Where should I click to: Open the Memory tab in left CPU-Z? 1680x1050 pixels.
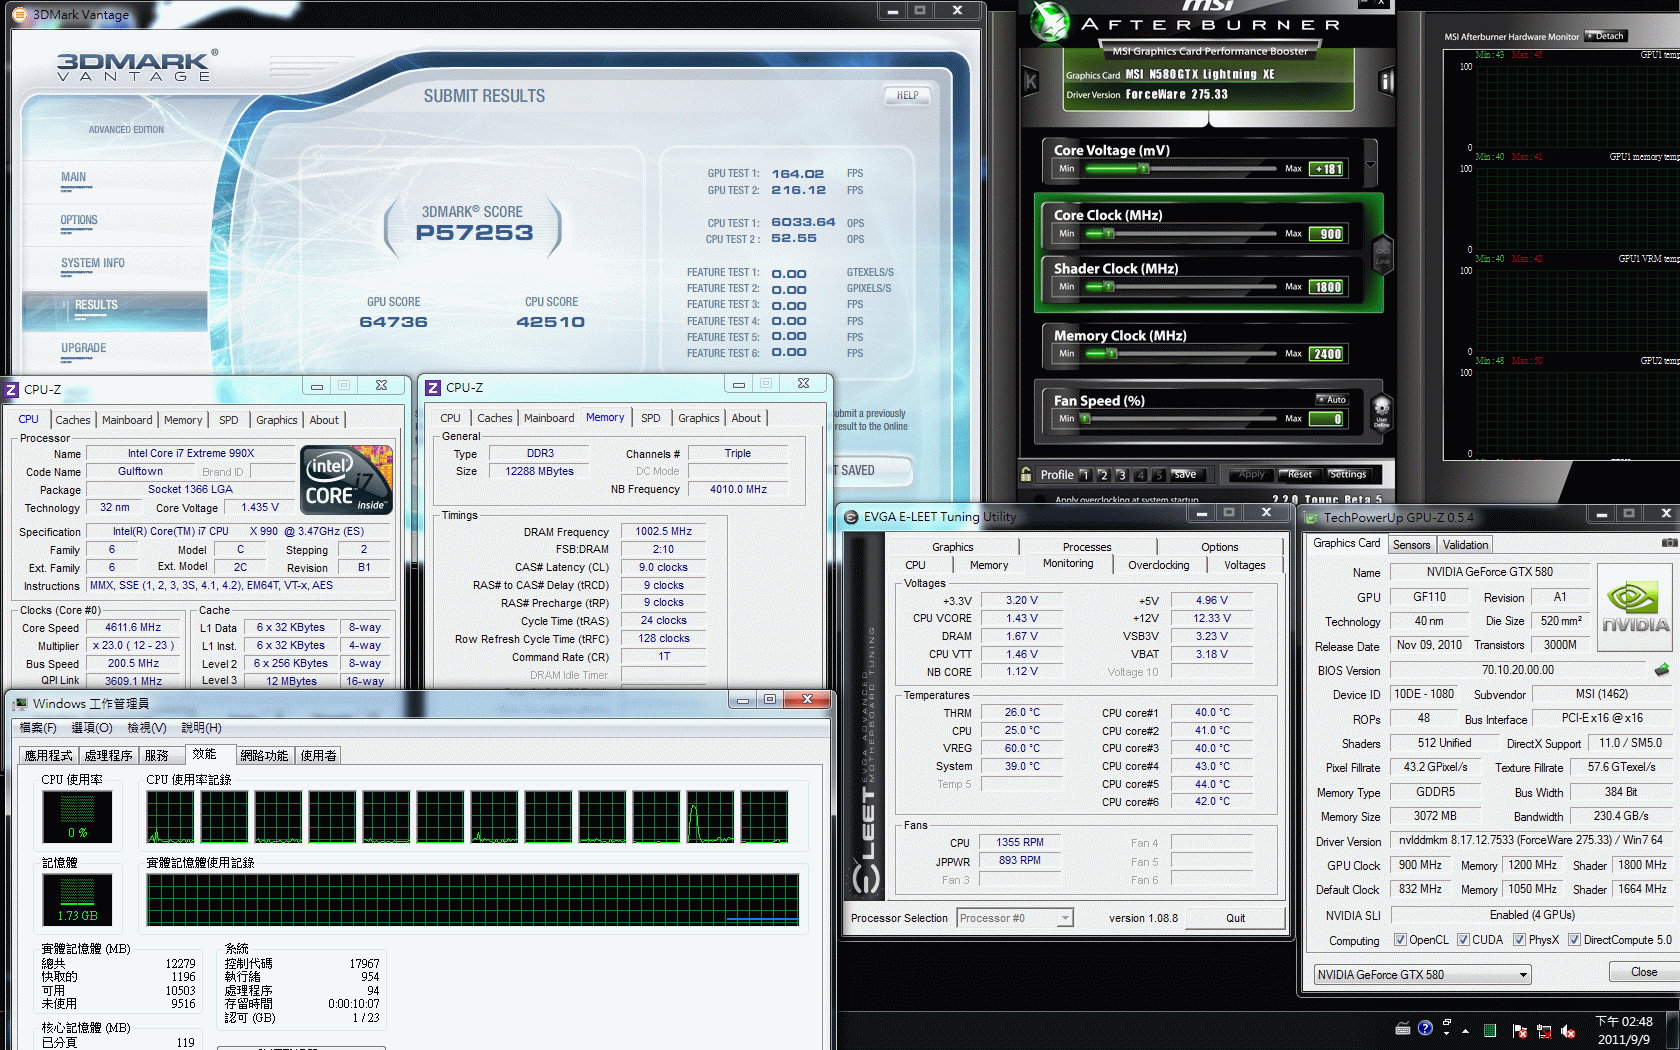click(x=183, y=420)
